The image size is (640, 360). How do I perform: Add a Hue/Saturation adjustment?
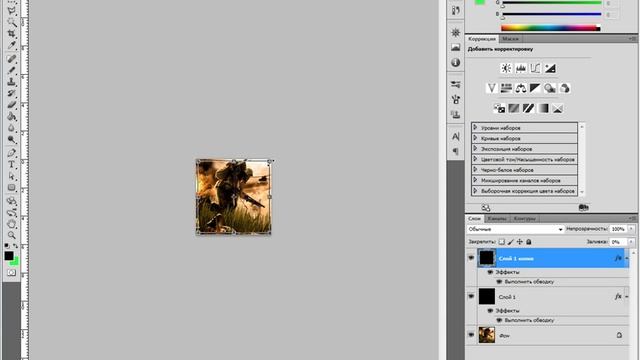point(506,88)
